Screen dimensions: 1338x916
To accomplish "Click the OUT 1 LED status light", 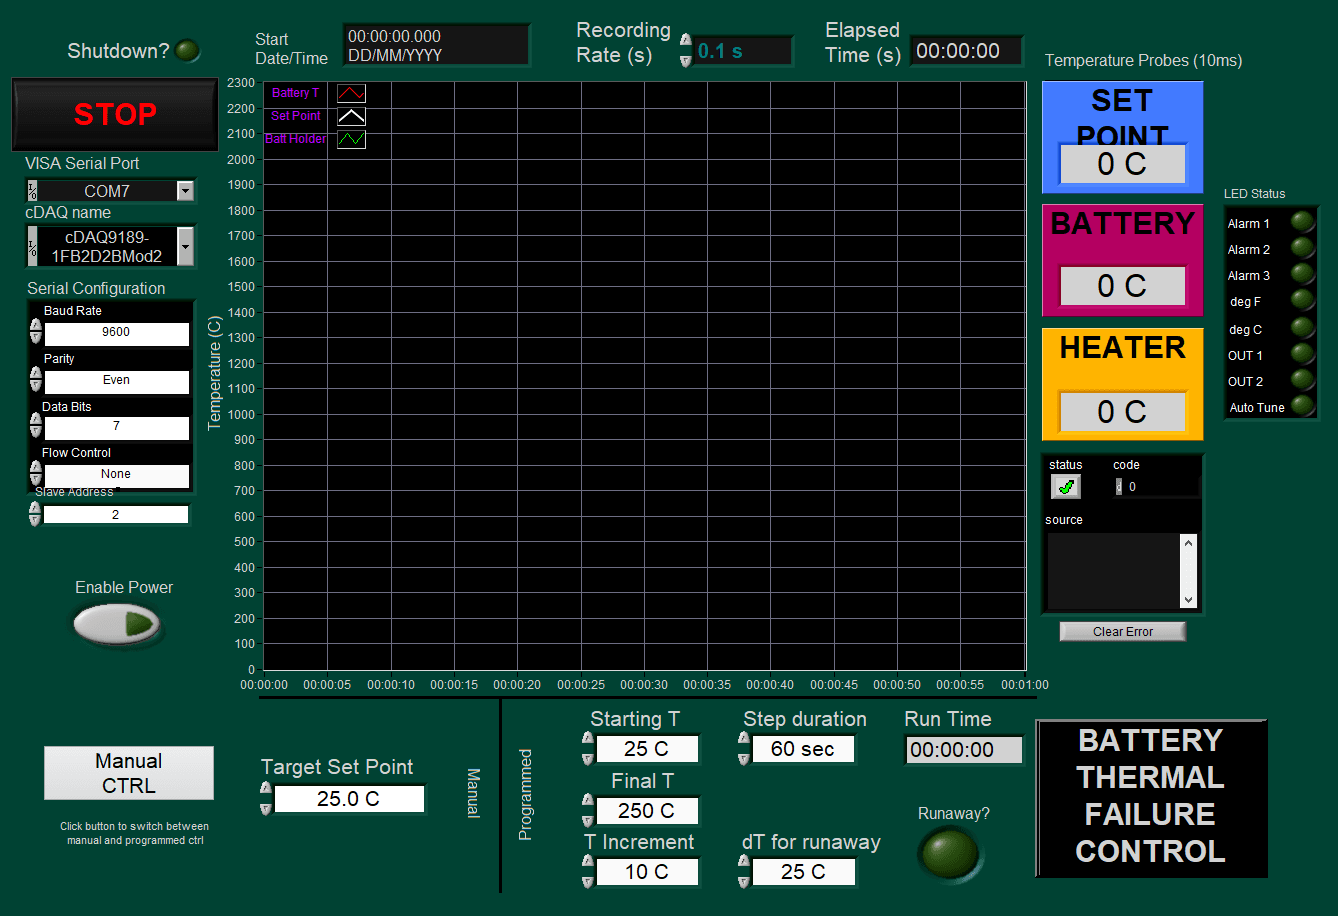I will pos(1302,354).
